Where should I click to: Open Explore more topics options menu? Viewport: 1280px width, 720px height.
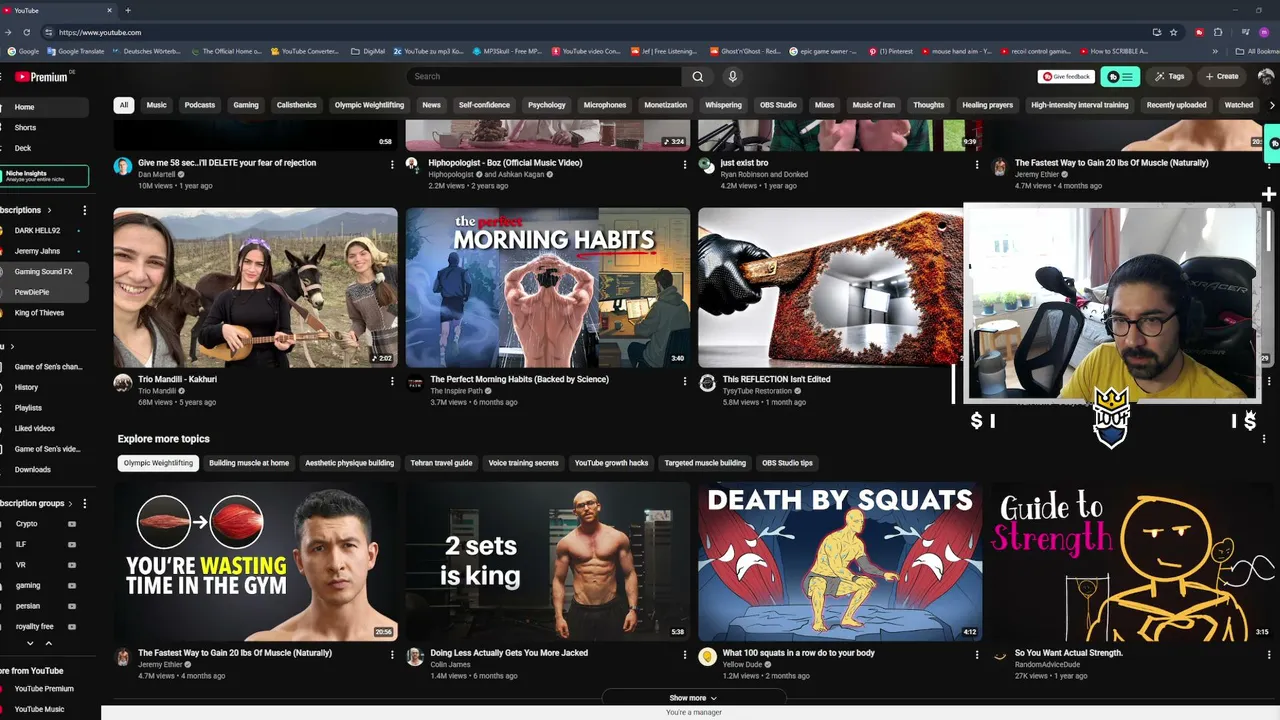point(1264,439)
